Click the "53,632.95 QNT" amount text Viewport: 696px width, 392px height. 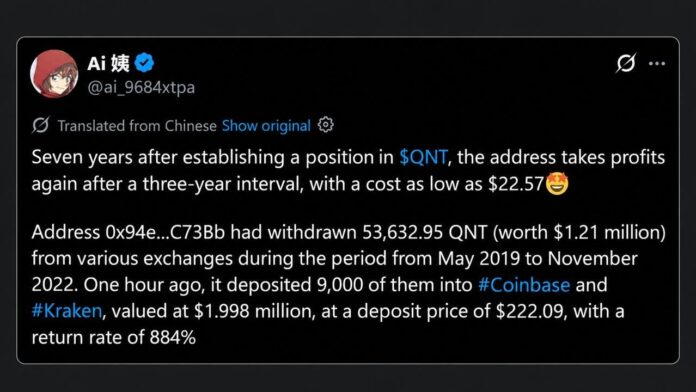425,232
